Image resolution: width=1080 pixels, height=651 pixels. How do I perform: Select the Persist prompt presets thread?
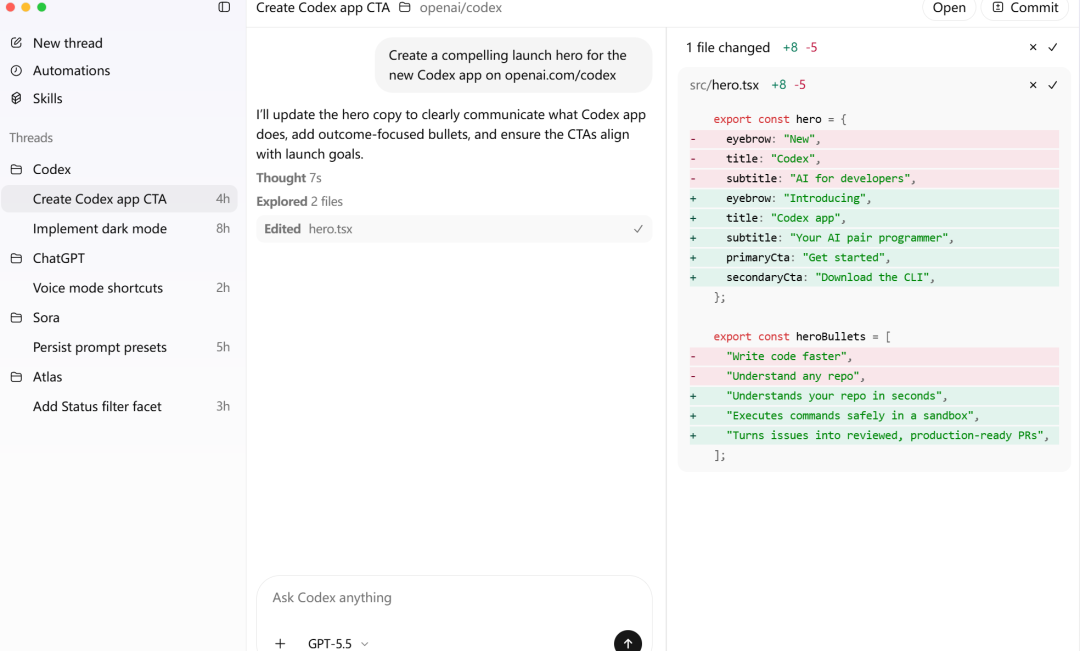coord(119,347)
